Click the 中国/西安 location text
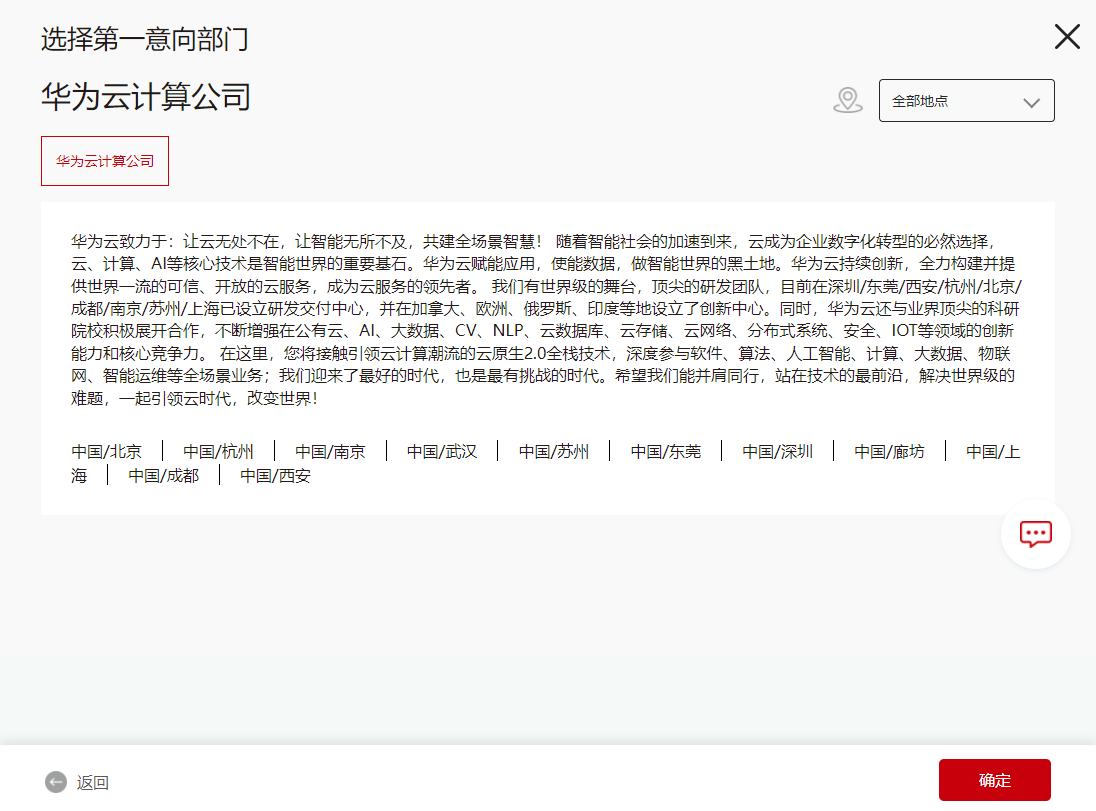Screen dimensions: 1096x811 [x=275, y=475]
